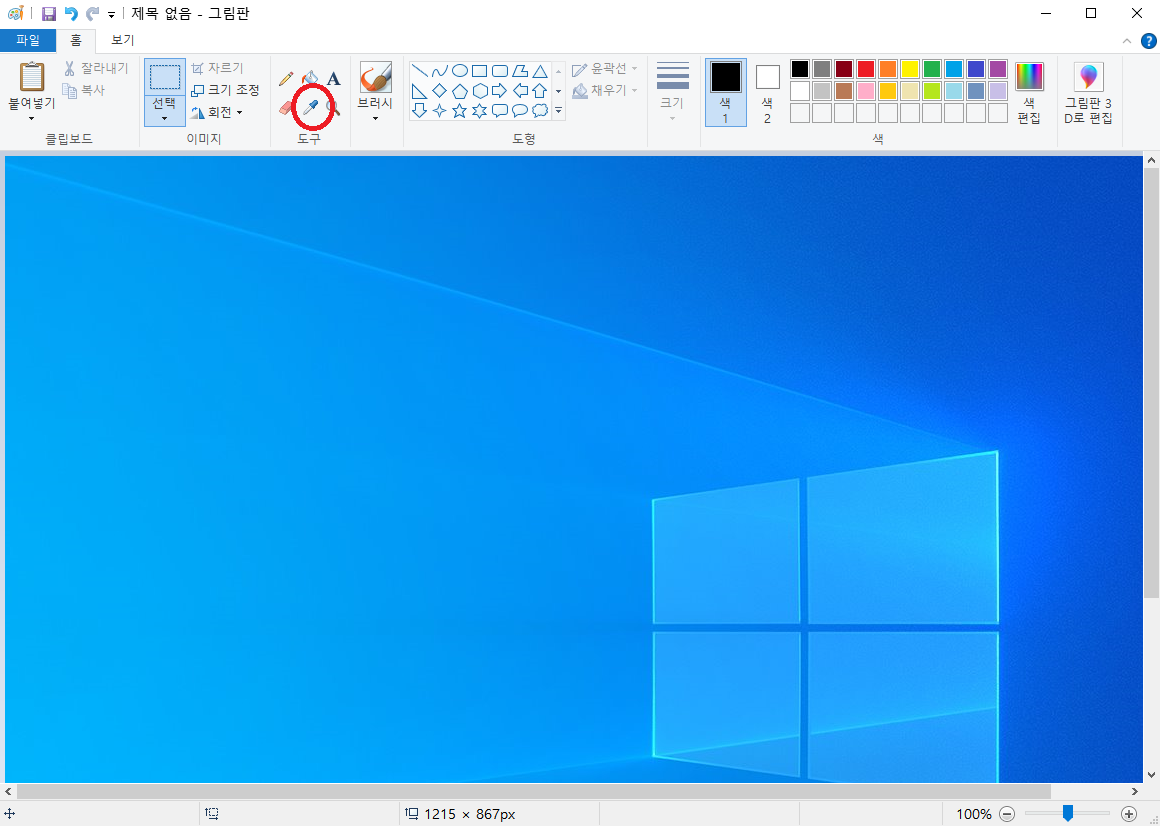Click the zoom slider handle
This screenshot has width=1161, height=827.
point(1068,814)
